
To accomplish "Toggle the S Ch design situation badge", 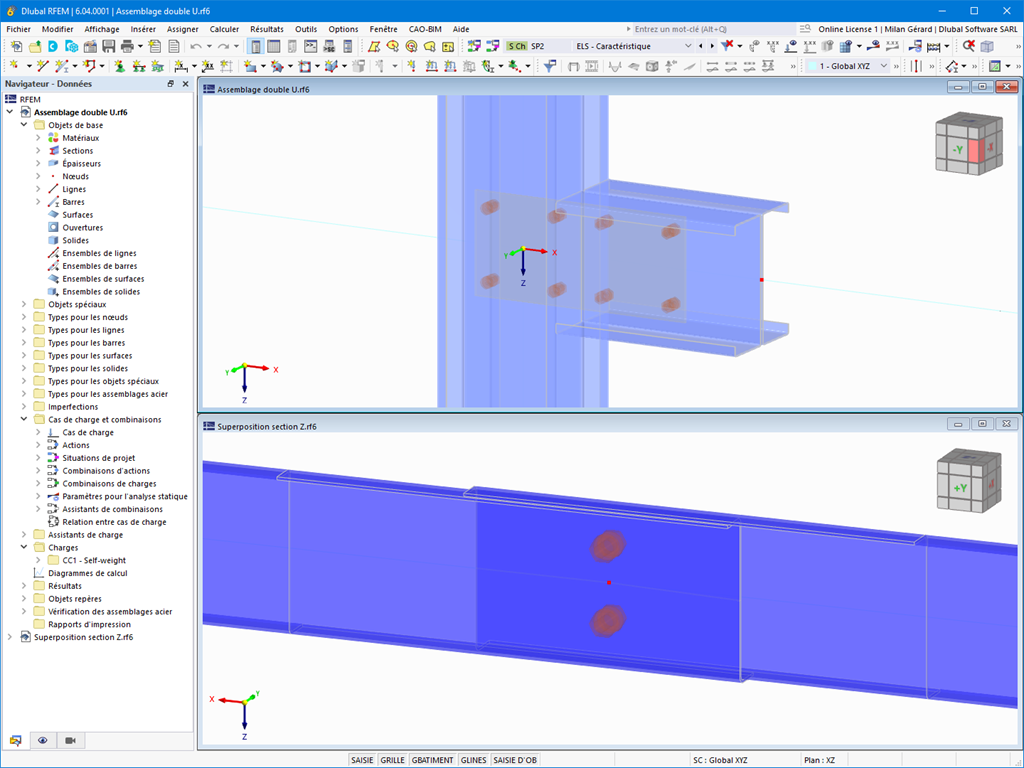I will point(517,46).
